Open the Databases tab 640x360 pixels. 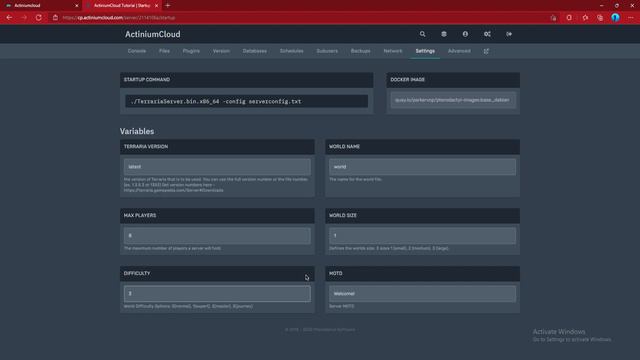point(255,51)
